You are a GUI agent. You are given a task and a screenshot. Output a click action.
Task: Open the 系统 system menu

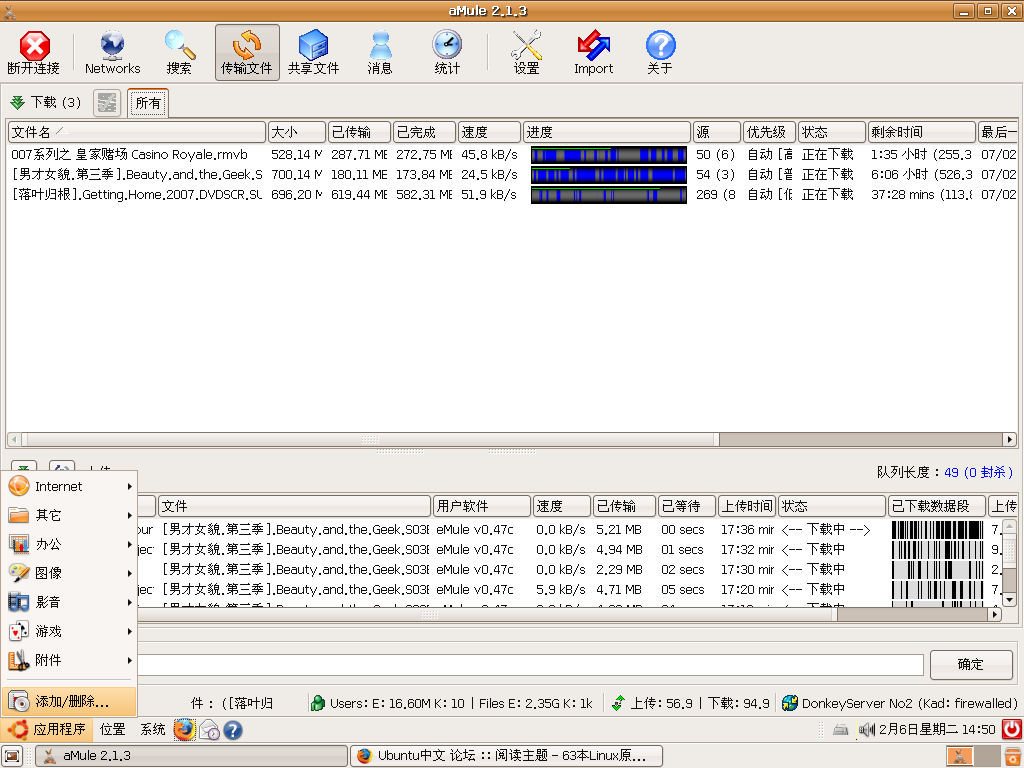pos(152,729)
